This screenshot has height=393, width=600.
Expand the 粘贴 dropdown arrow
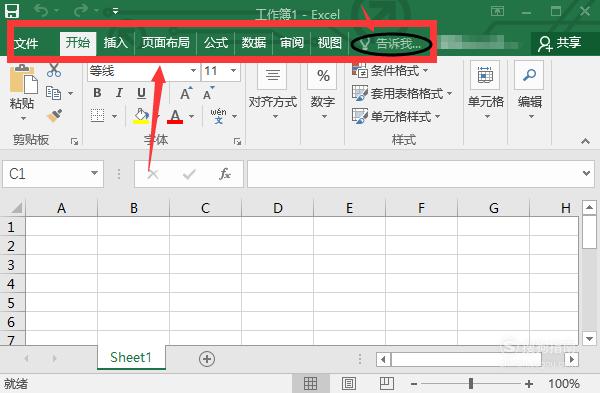tap(23, 119)
